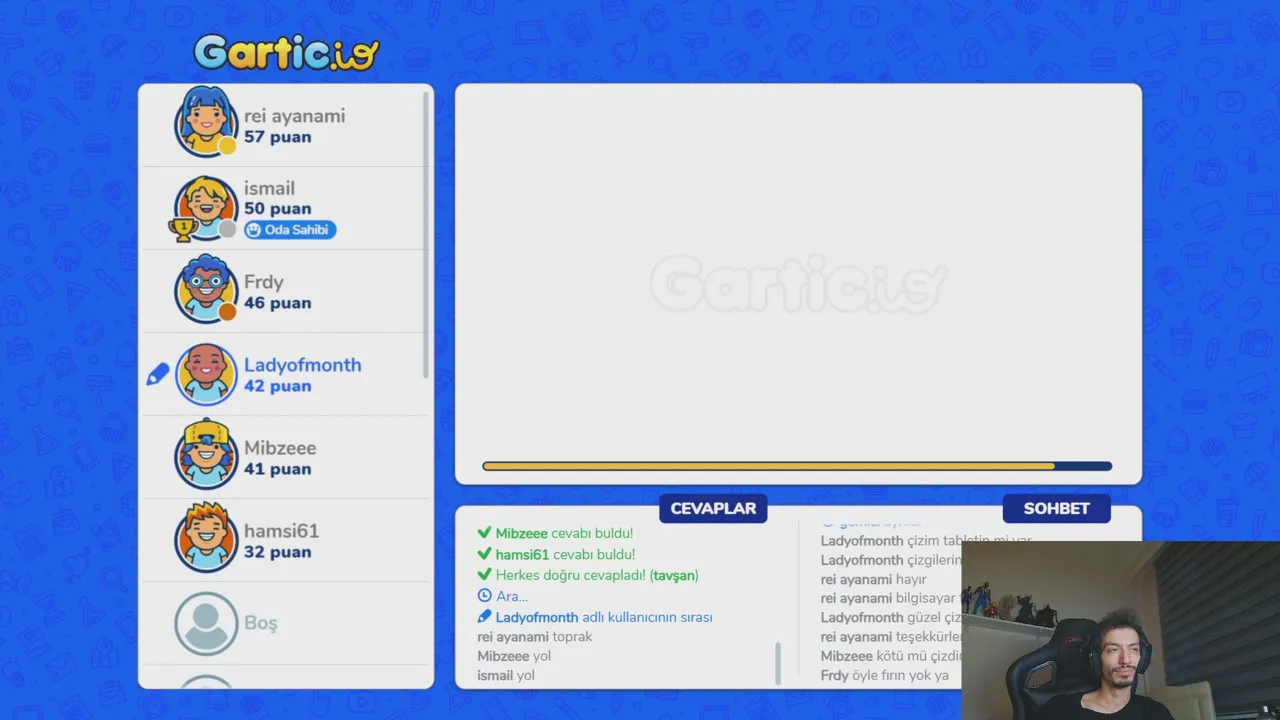Click the empty Boş slot avatar
1280x720 pixels.
[x=206, y=623]
